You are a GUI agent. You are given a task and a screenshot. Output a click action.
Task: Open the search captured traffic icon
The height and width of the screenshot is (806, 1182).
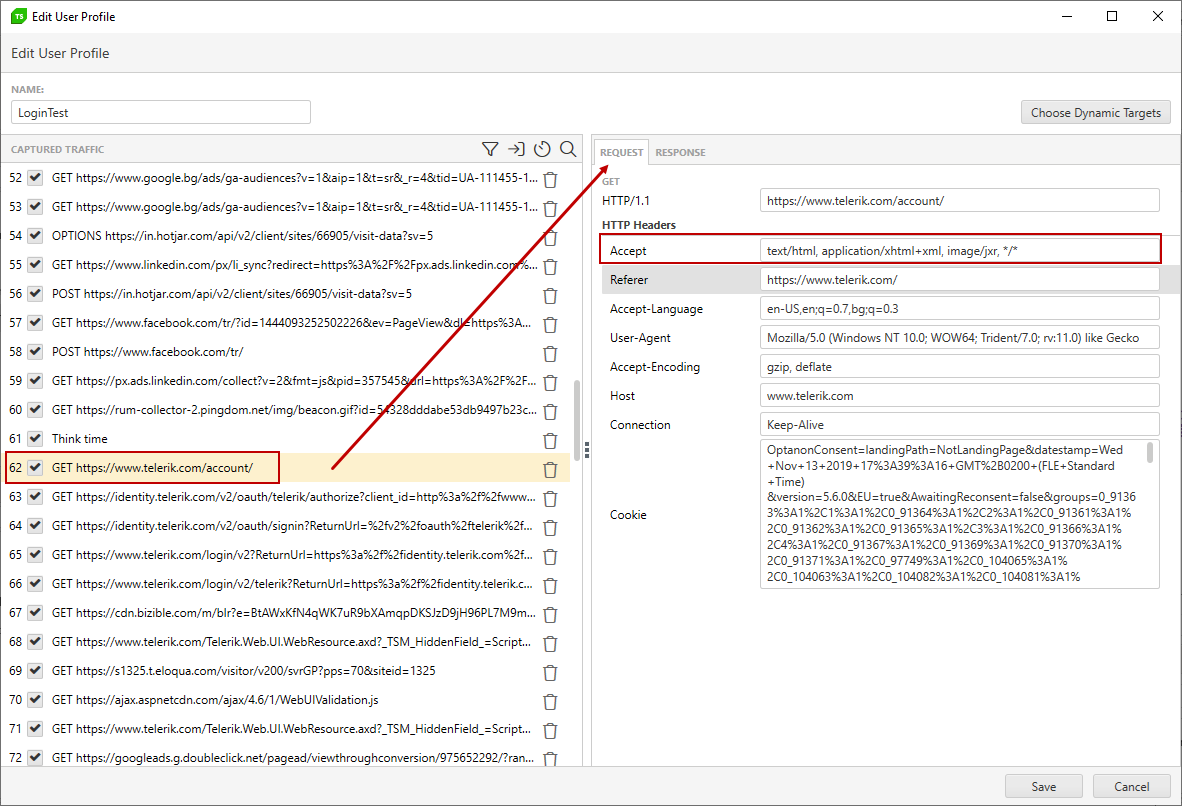[568, 149]
